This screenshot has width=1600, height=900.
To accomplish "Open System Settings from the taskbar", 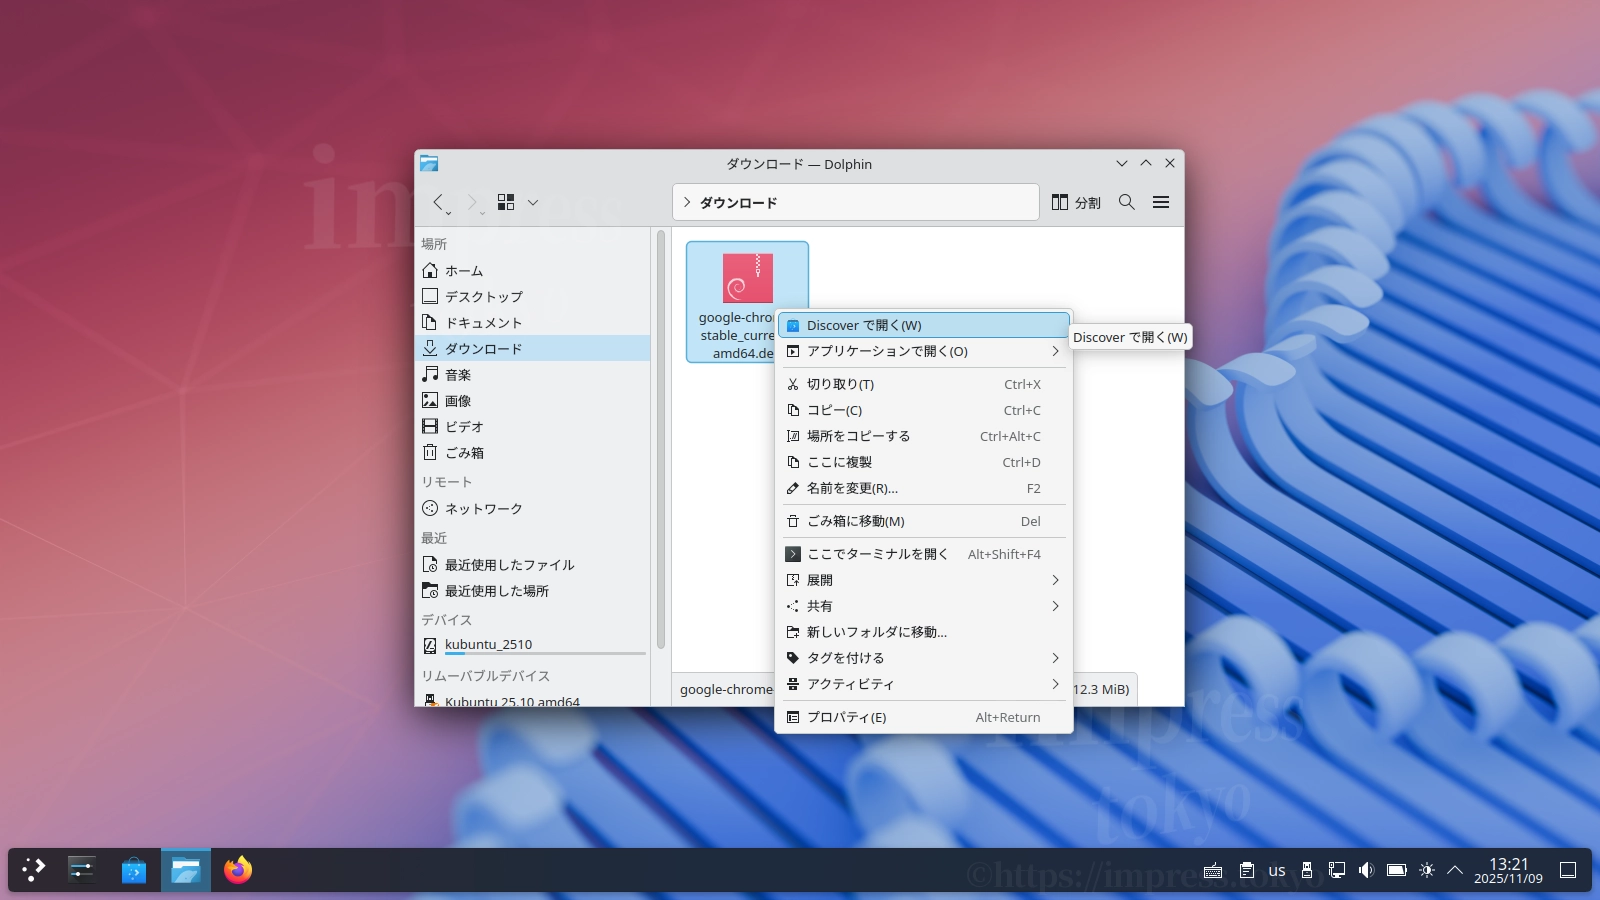I will (x=81, y=870).
